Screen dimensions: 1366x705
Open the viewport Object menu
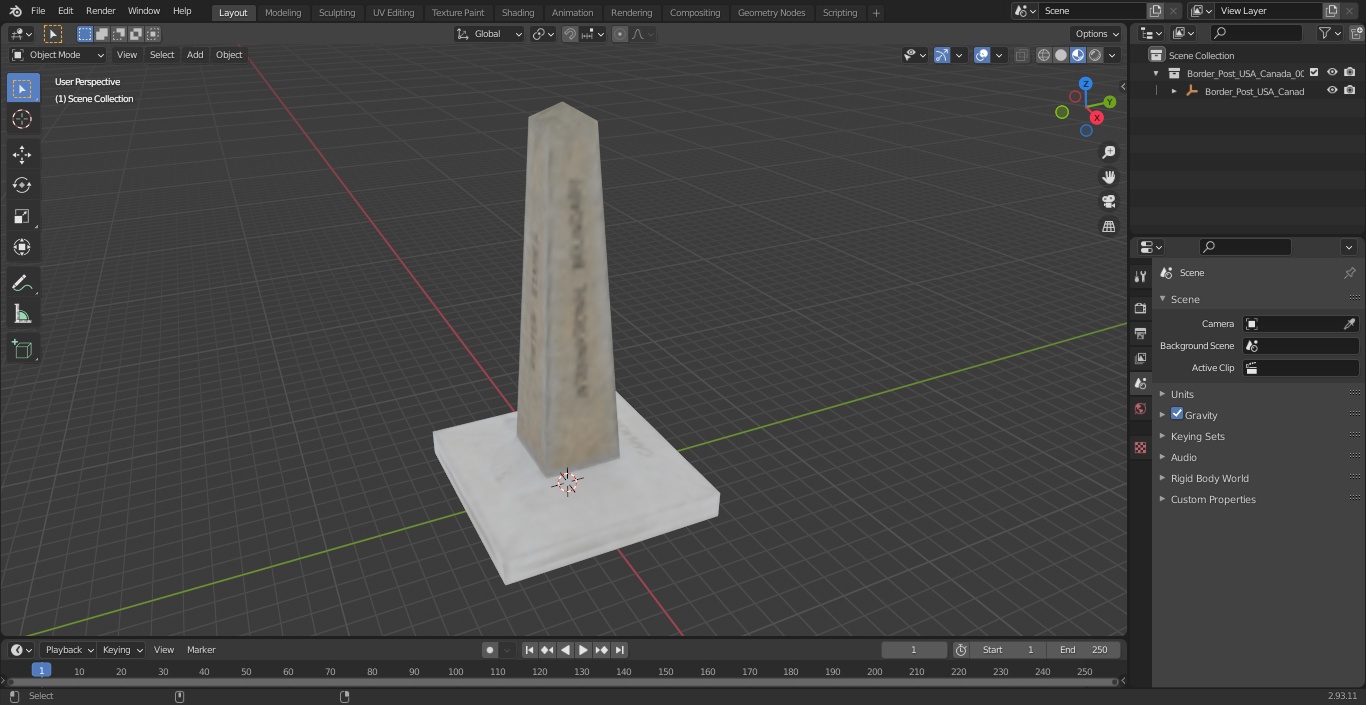(x=229, y=55)
